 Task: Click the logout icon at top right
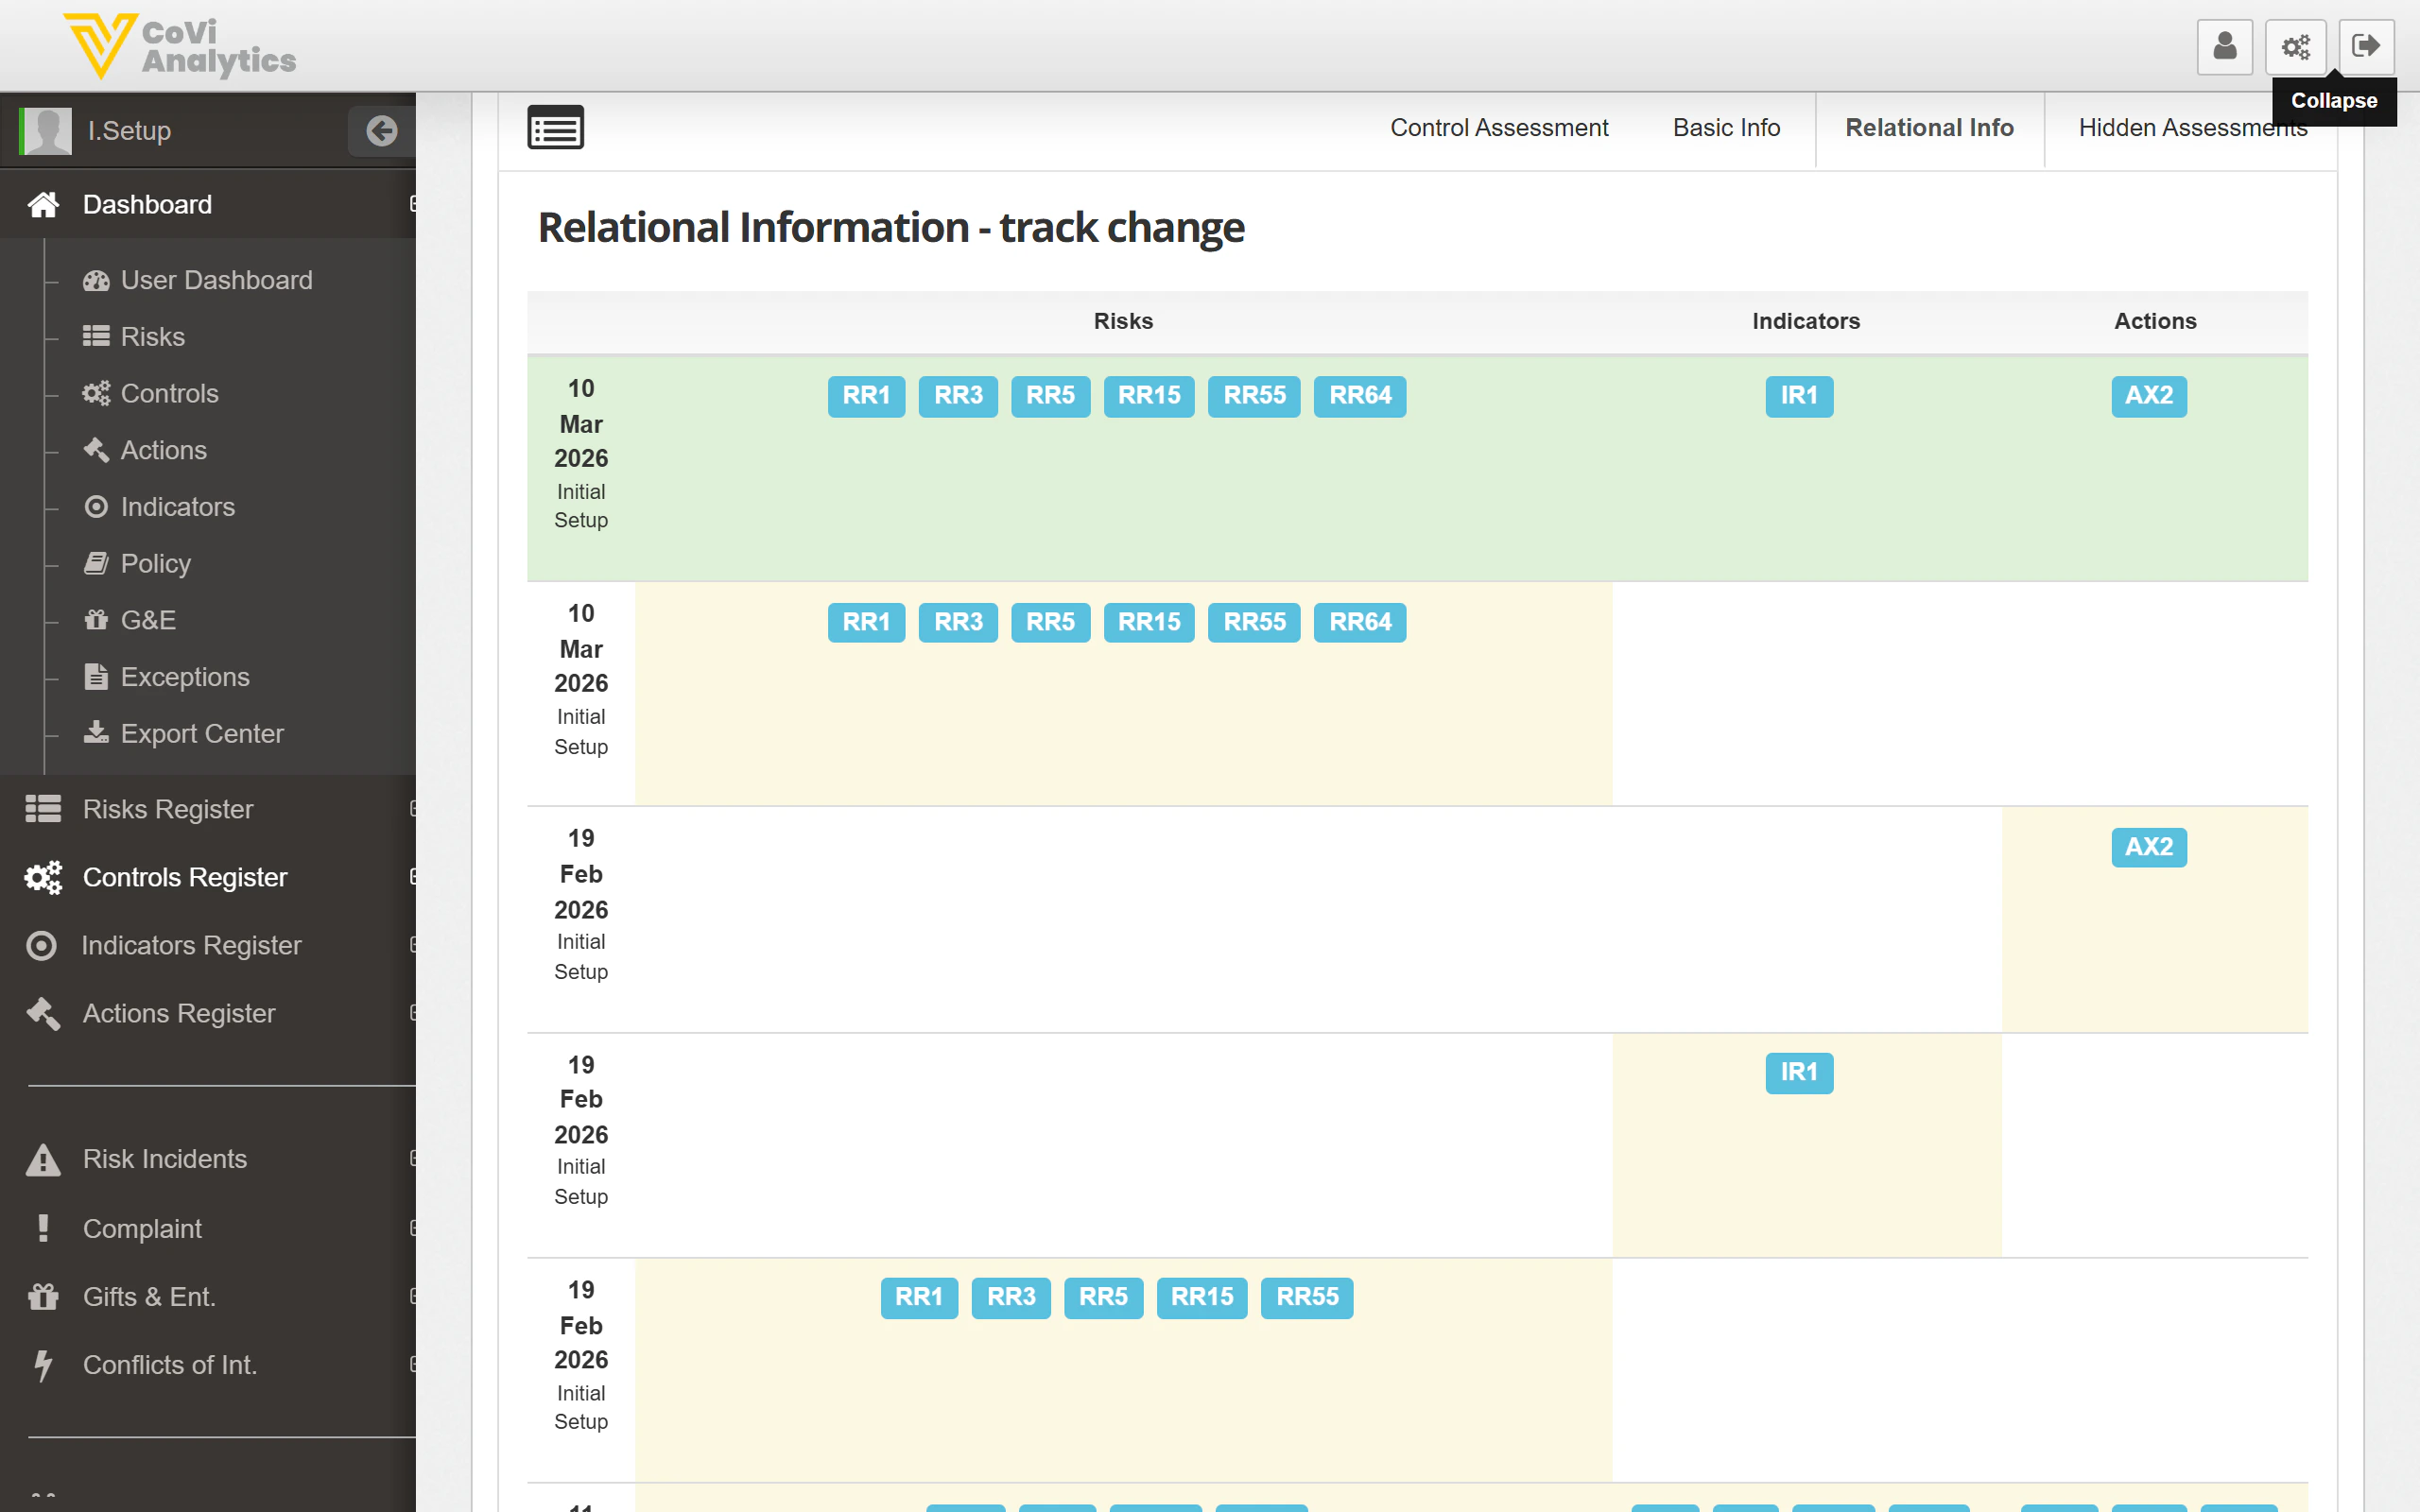(x=2366, y=44)
